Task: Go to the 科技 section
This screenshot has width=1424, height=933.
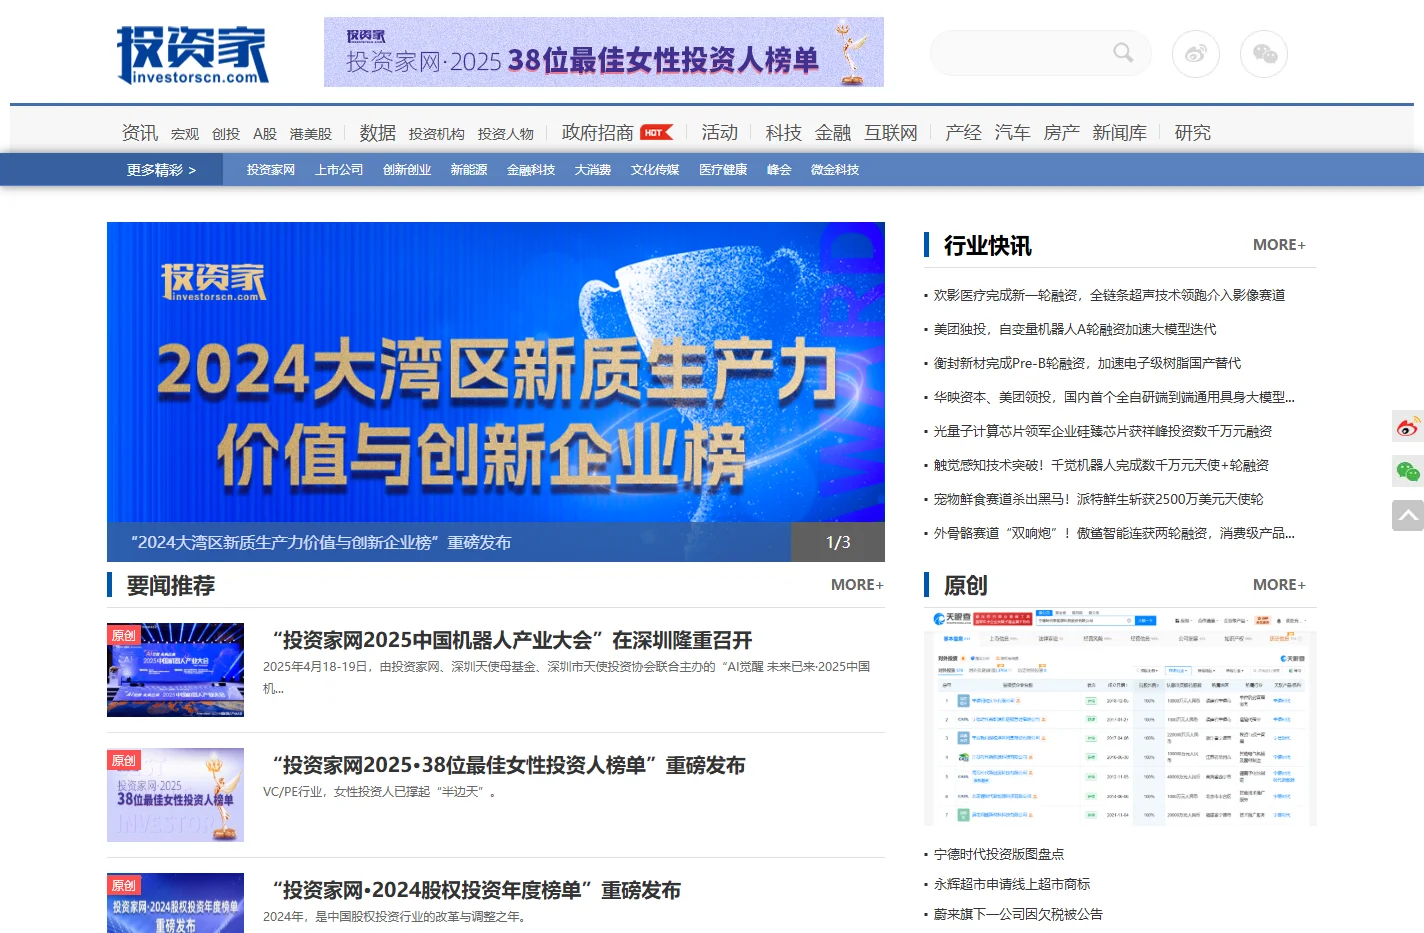Action: coord(784,133)
